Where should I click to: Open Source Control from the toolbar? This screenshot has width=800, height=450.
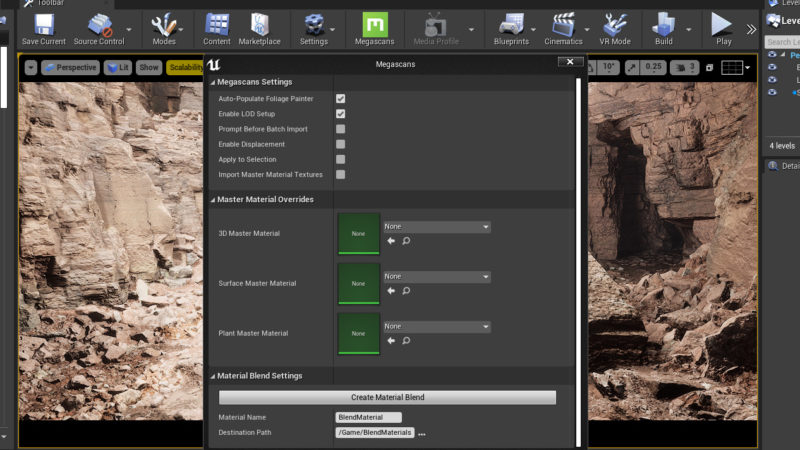pyautogui.click(x=99, y=29)
